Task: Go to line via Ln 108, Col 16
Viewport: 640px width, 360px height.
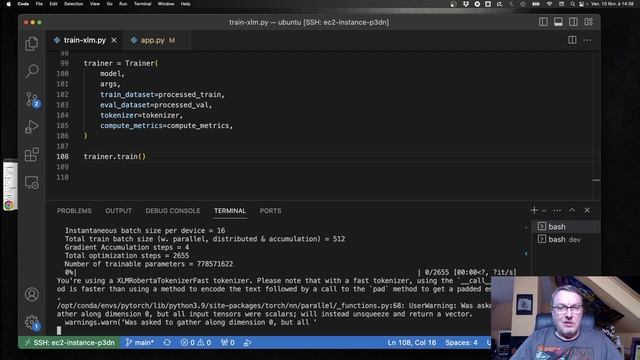Action: tap(411, 342)
